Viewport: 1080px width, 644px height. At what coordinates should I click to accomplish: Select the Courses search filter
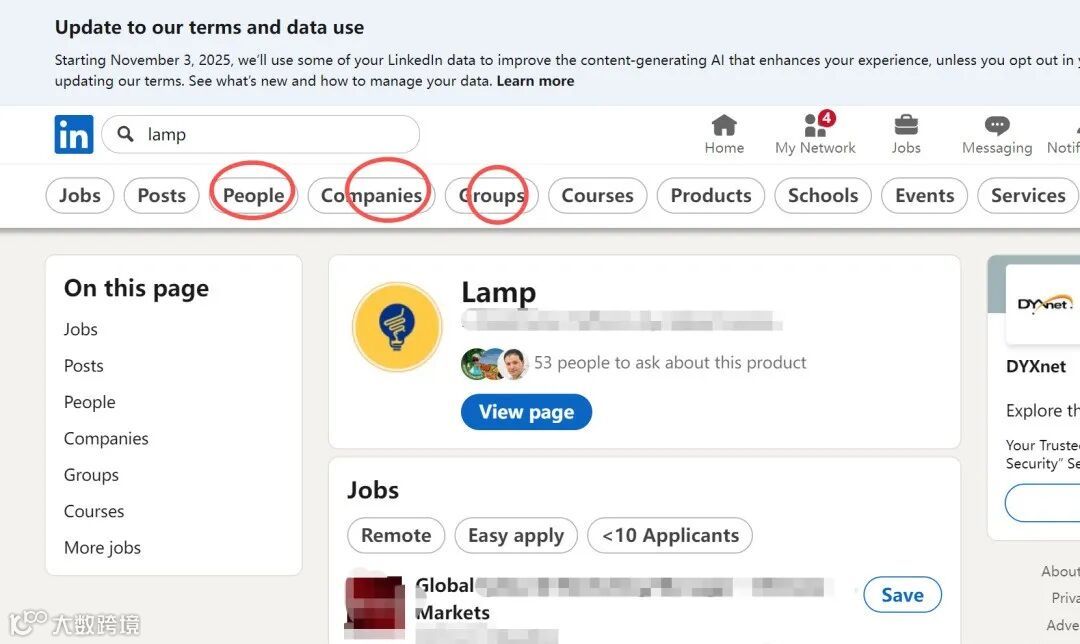point(597,195)
